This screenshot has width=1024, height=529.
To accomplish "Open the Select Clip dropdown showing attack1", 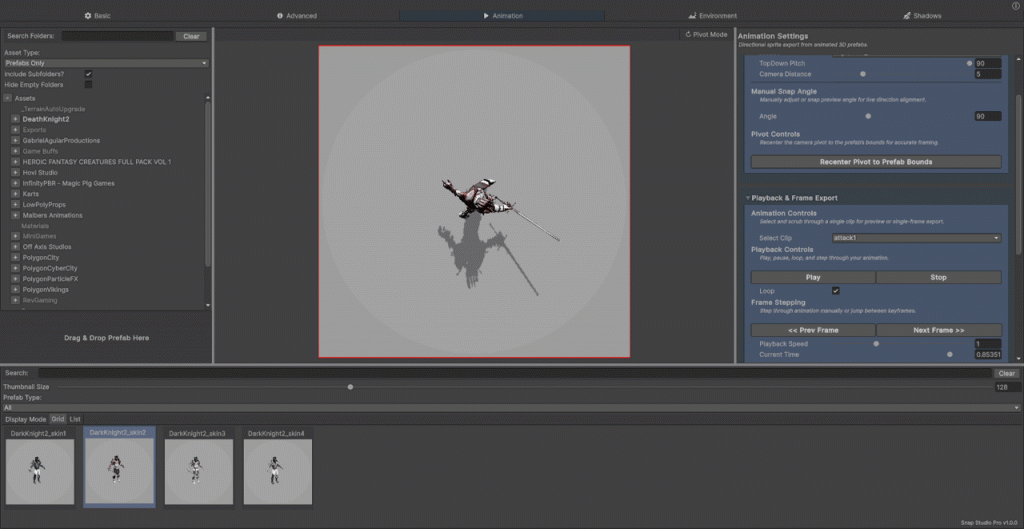I will [915, 238].
